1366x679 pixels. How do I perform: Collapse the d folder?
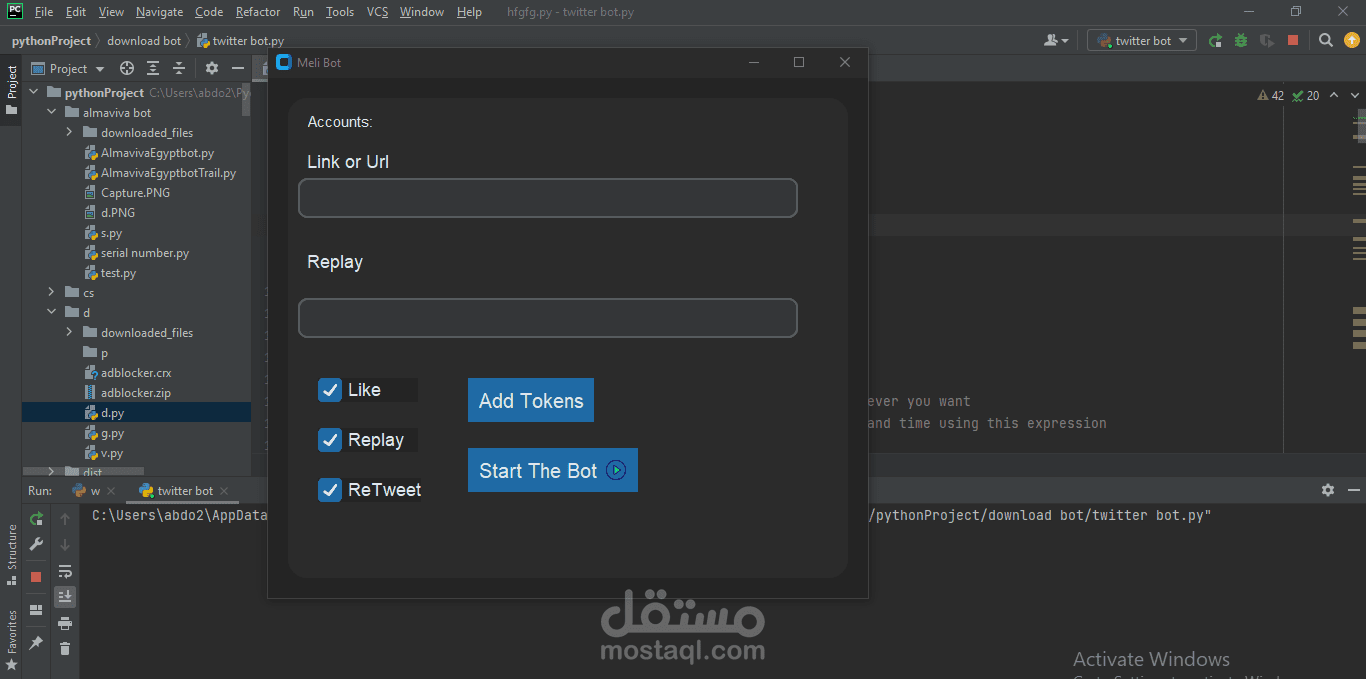point(51,313)
